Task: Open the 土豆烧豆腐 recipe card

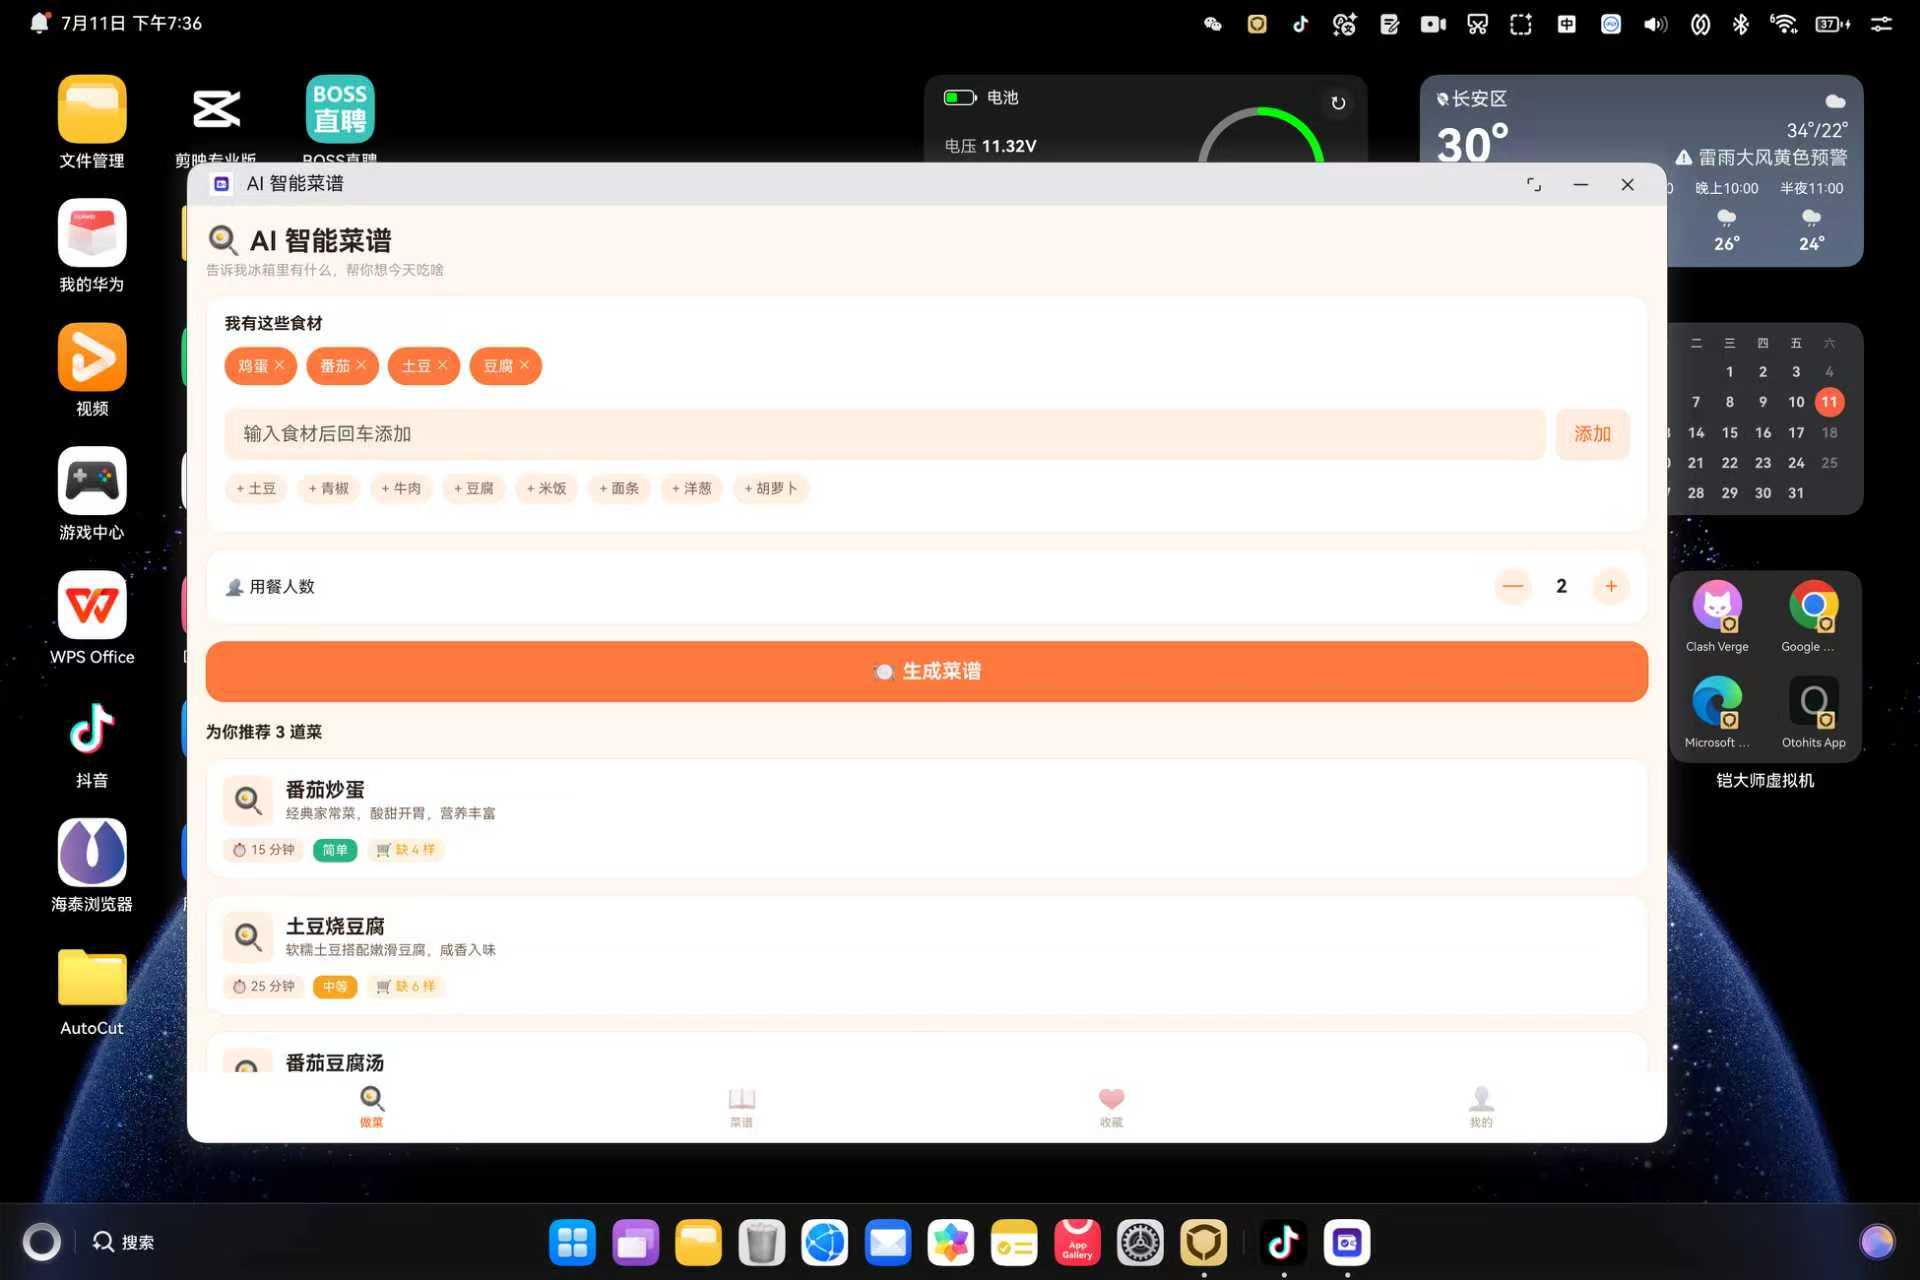Action: 927,955
